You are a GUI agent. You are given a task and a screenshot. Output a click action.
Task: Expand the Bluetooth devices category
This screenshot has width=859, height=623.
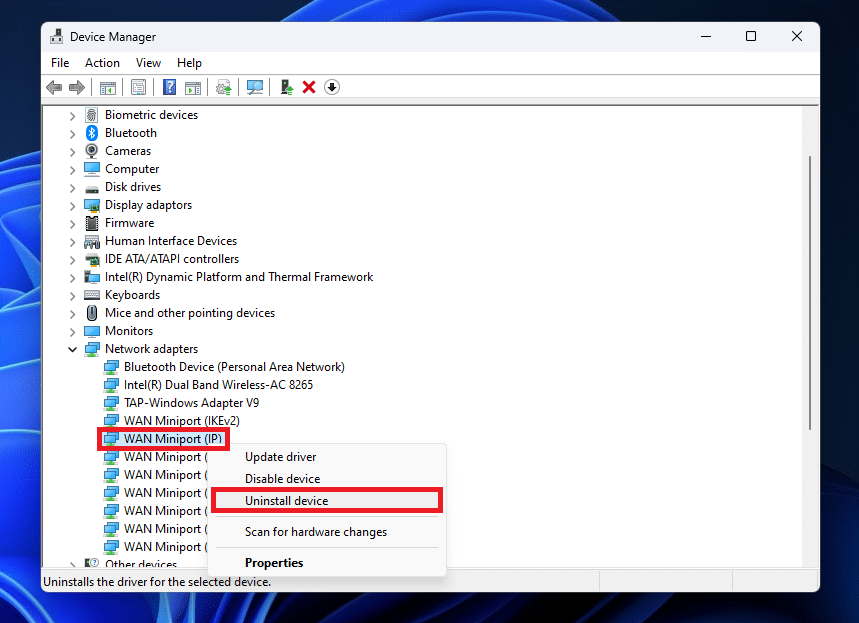pyautogui.click(x=71, y=132)
